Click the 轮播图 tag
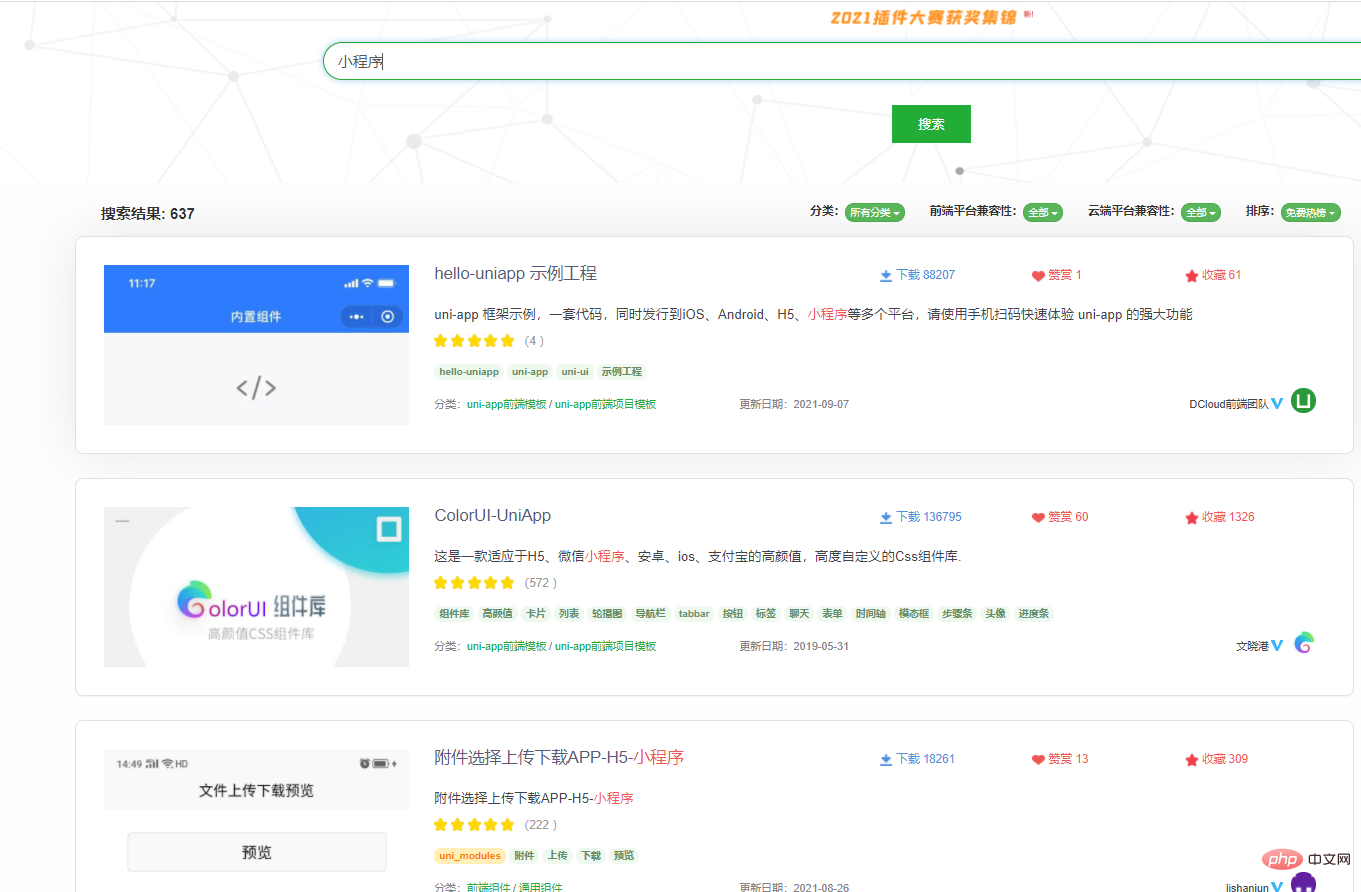This screenshot has width=1361, height=892. click(x=607, y=614)
